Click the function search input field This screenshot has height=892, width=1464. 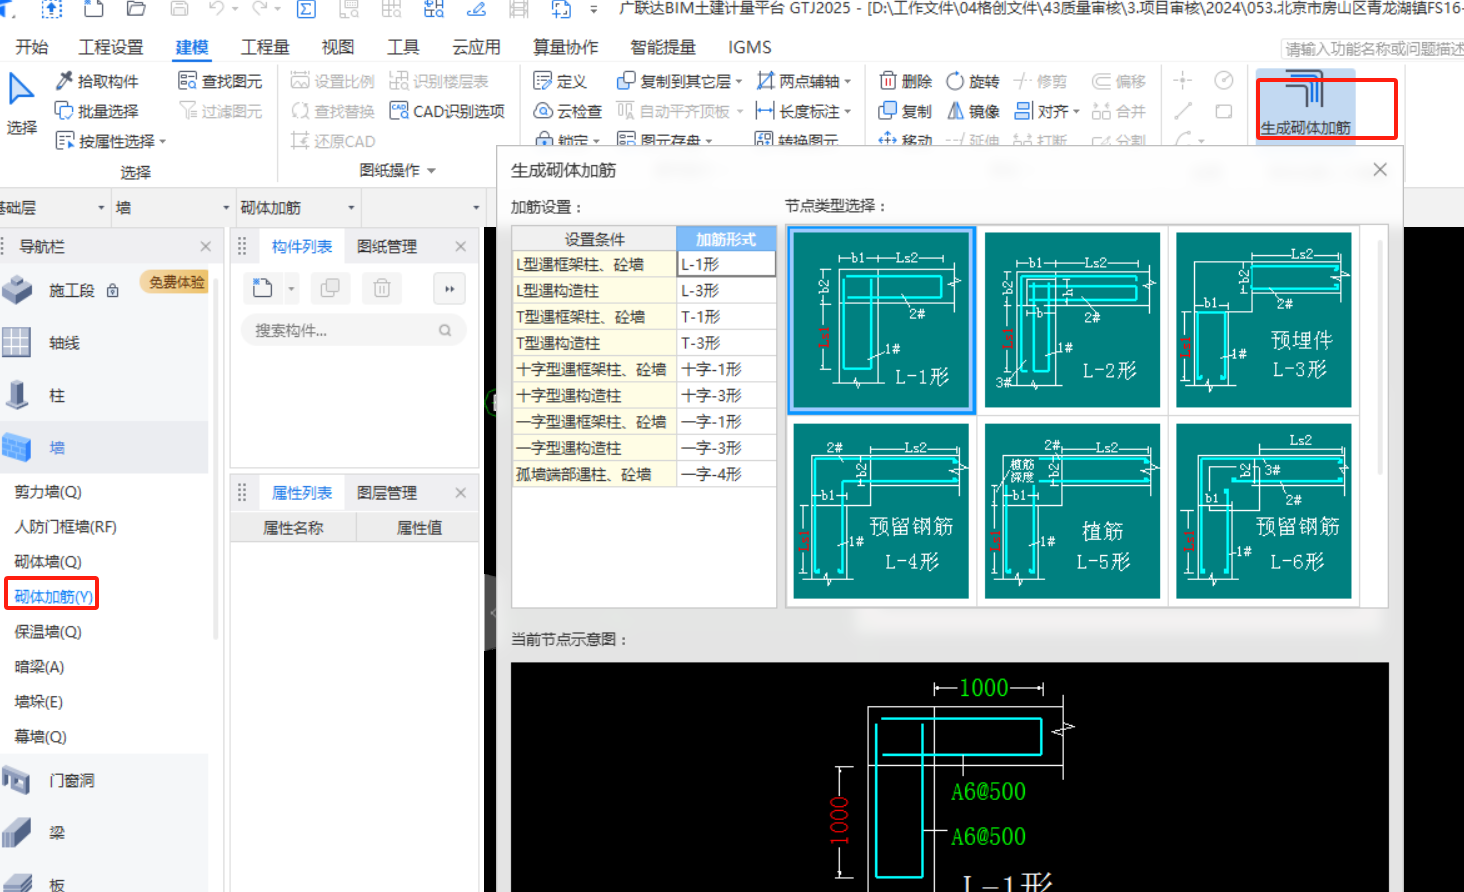pyautogui.click(x=1372, y=49)
